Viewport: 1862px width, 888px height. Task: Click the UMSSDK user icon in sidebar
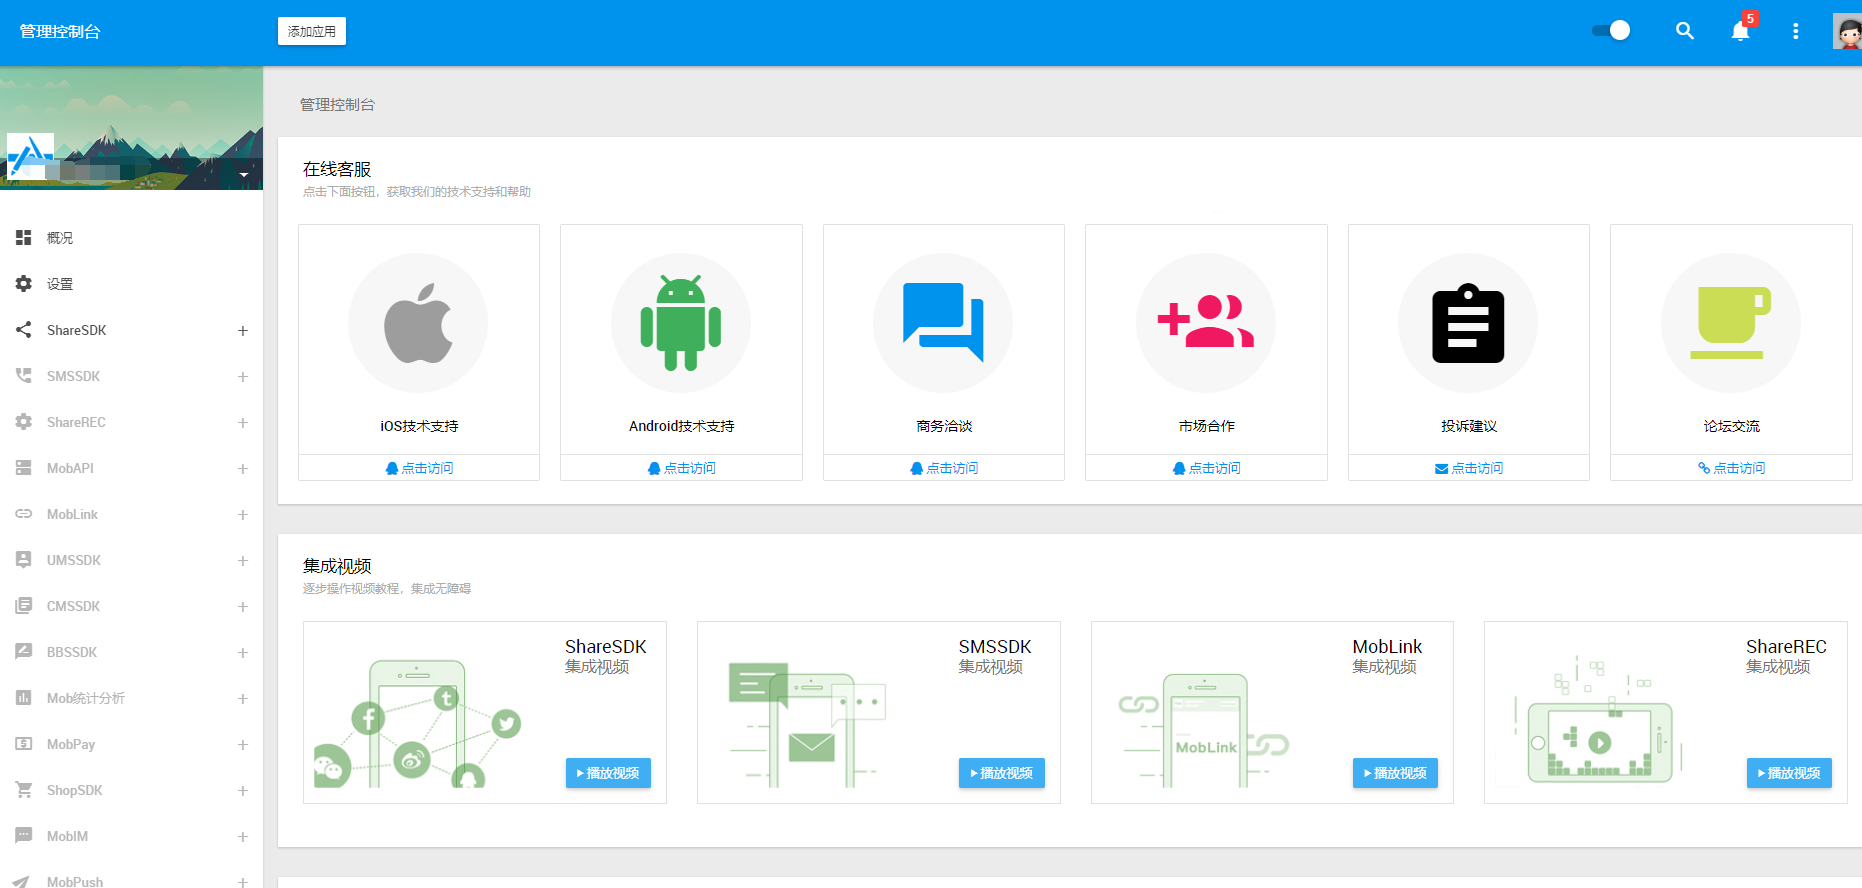coord(24,560)
